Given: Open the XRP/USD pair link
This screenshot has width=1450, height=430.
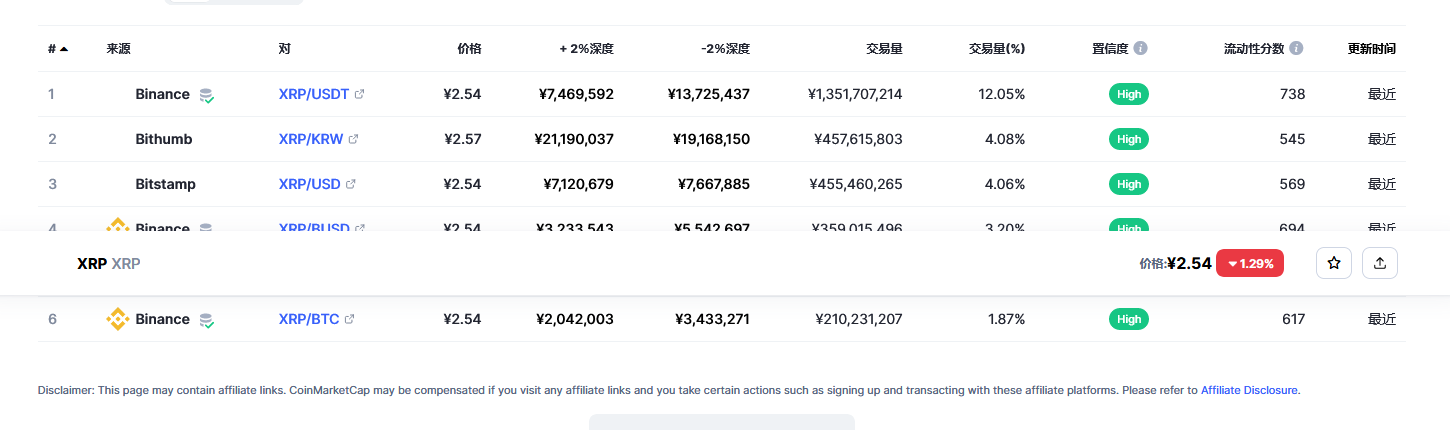Looking at the screenshot, I should (309, 184).
